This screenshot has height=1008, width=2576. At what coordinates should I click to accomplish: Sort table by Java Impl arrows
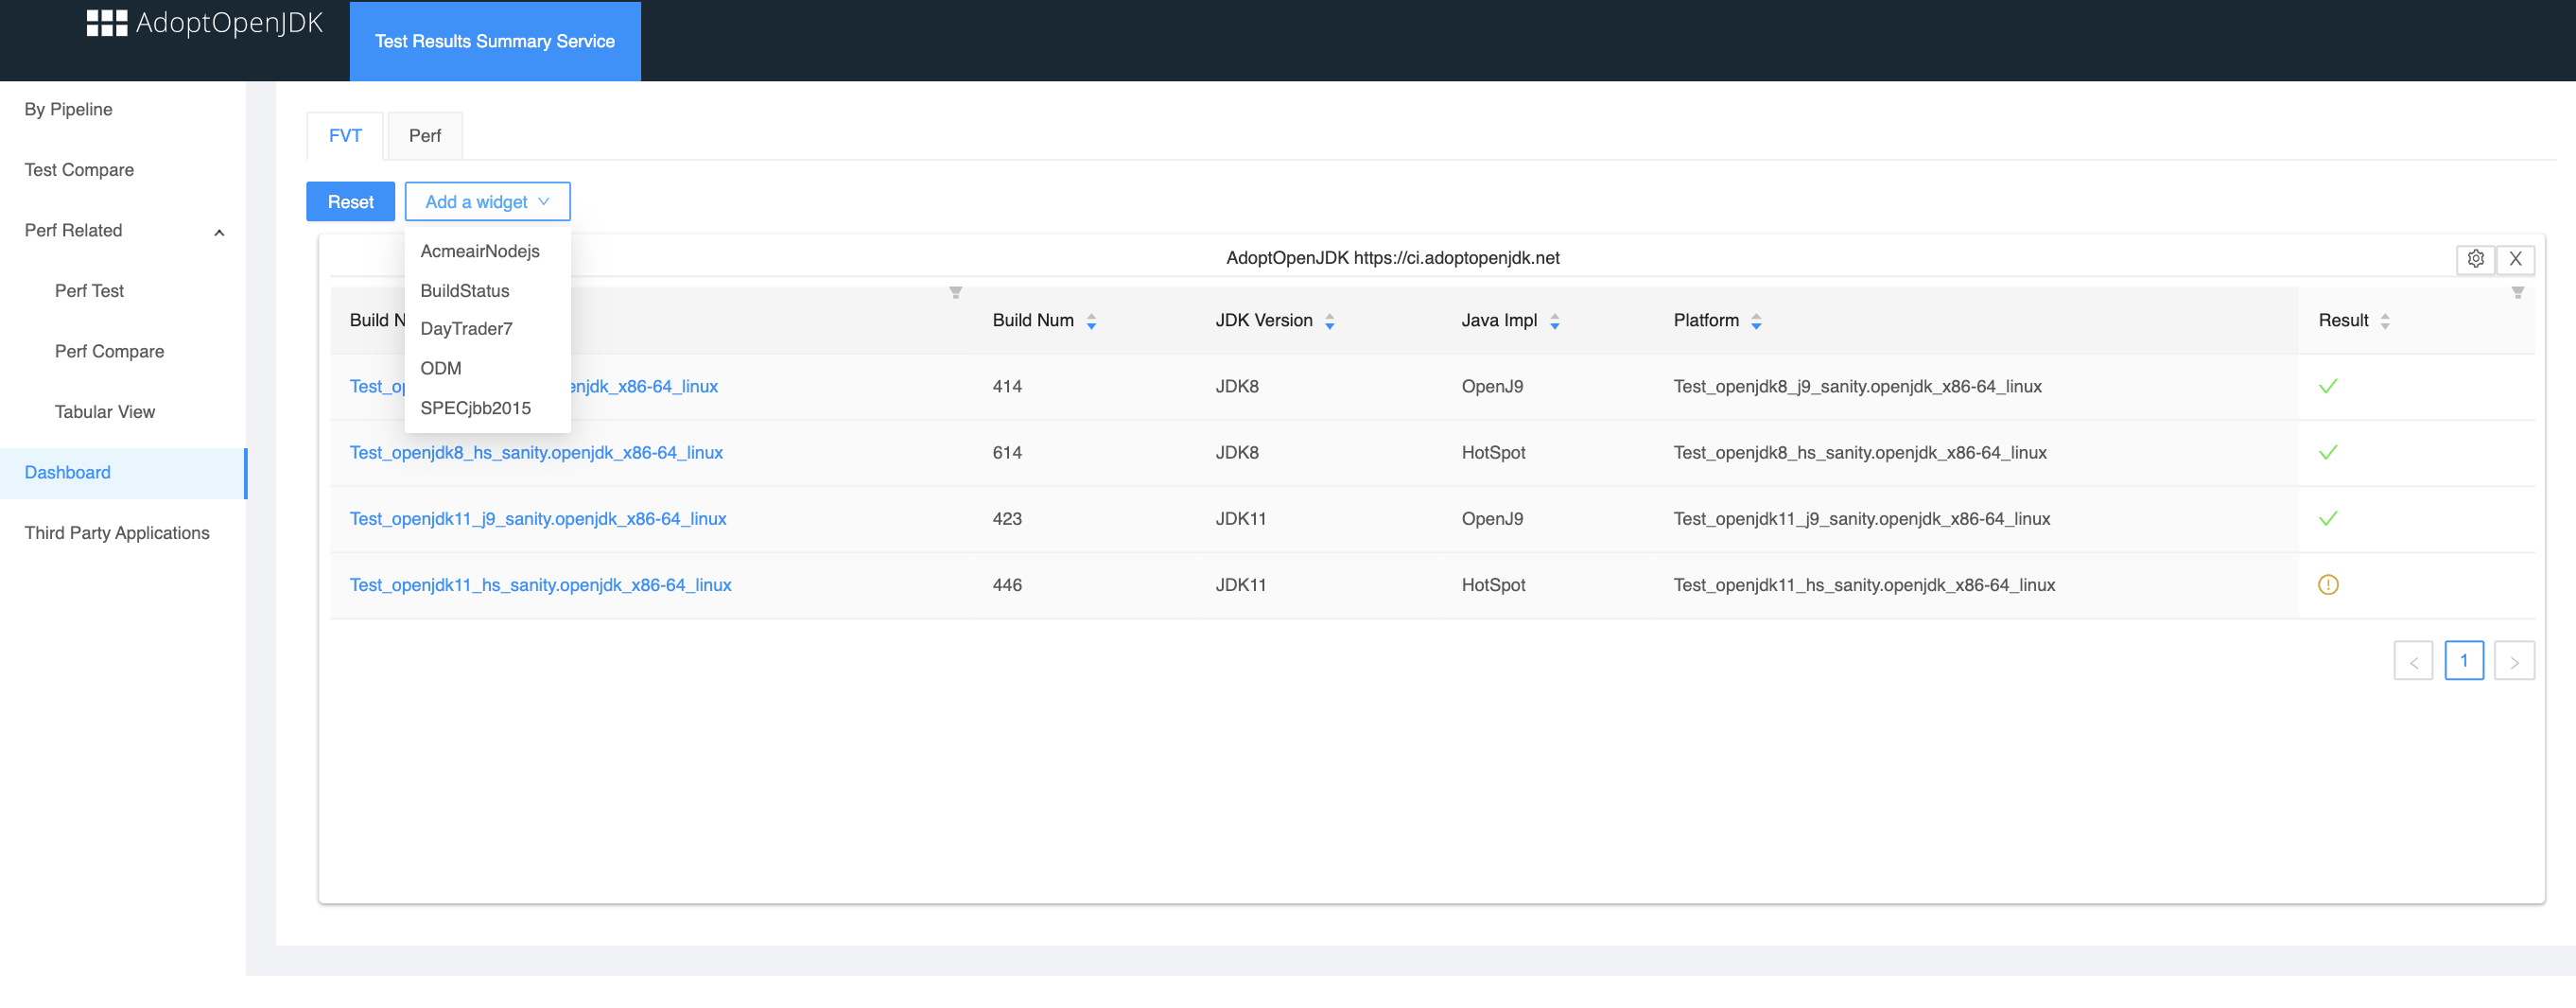(x=1555, y=321)
